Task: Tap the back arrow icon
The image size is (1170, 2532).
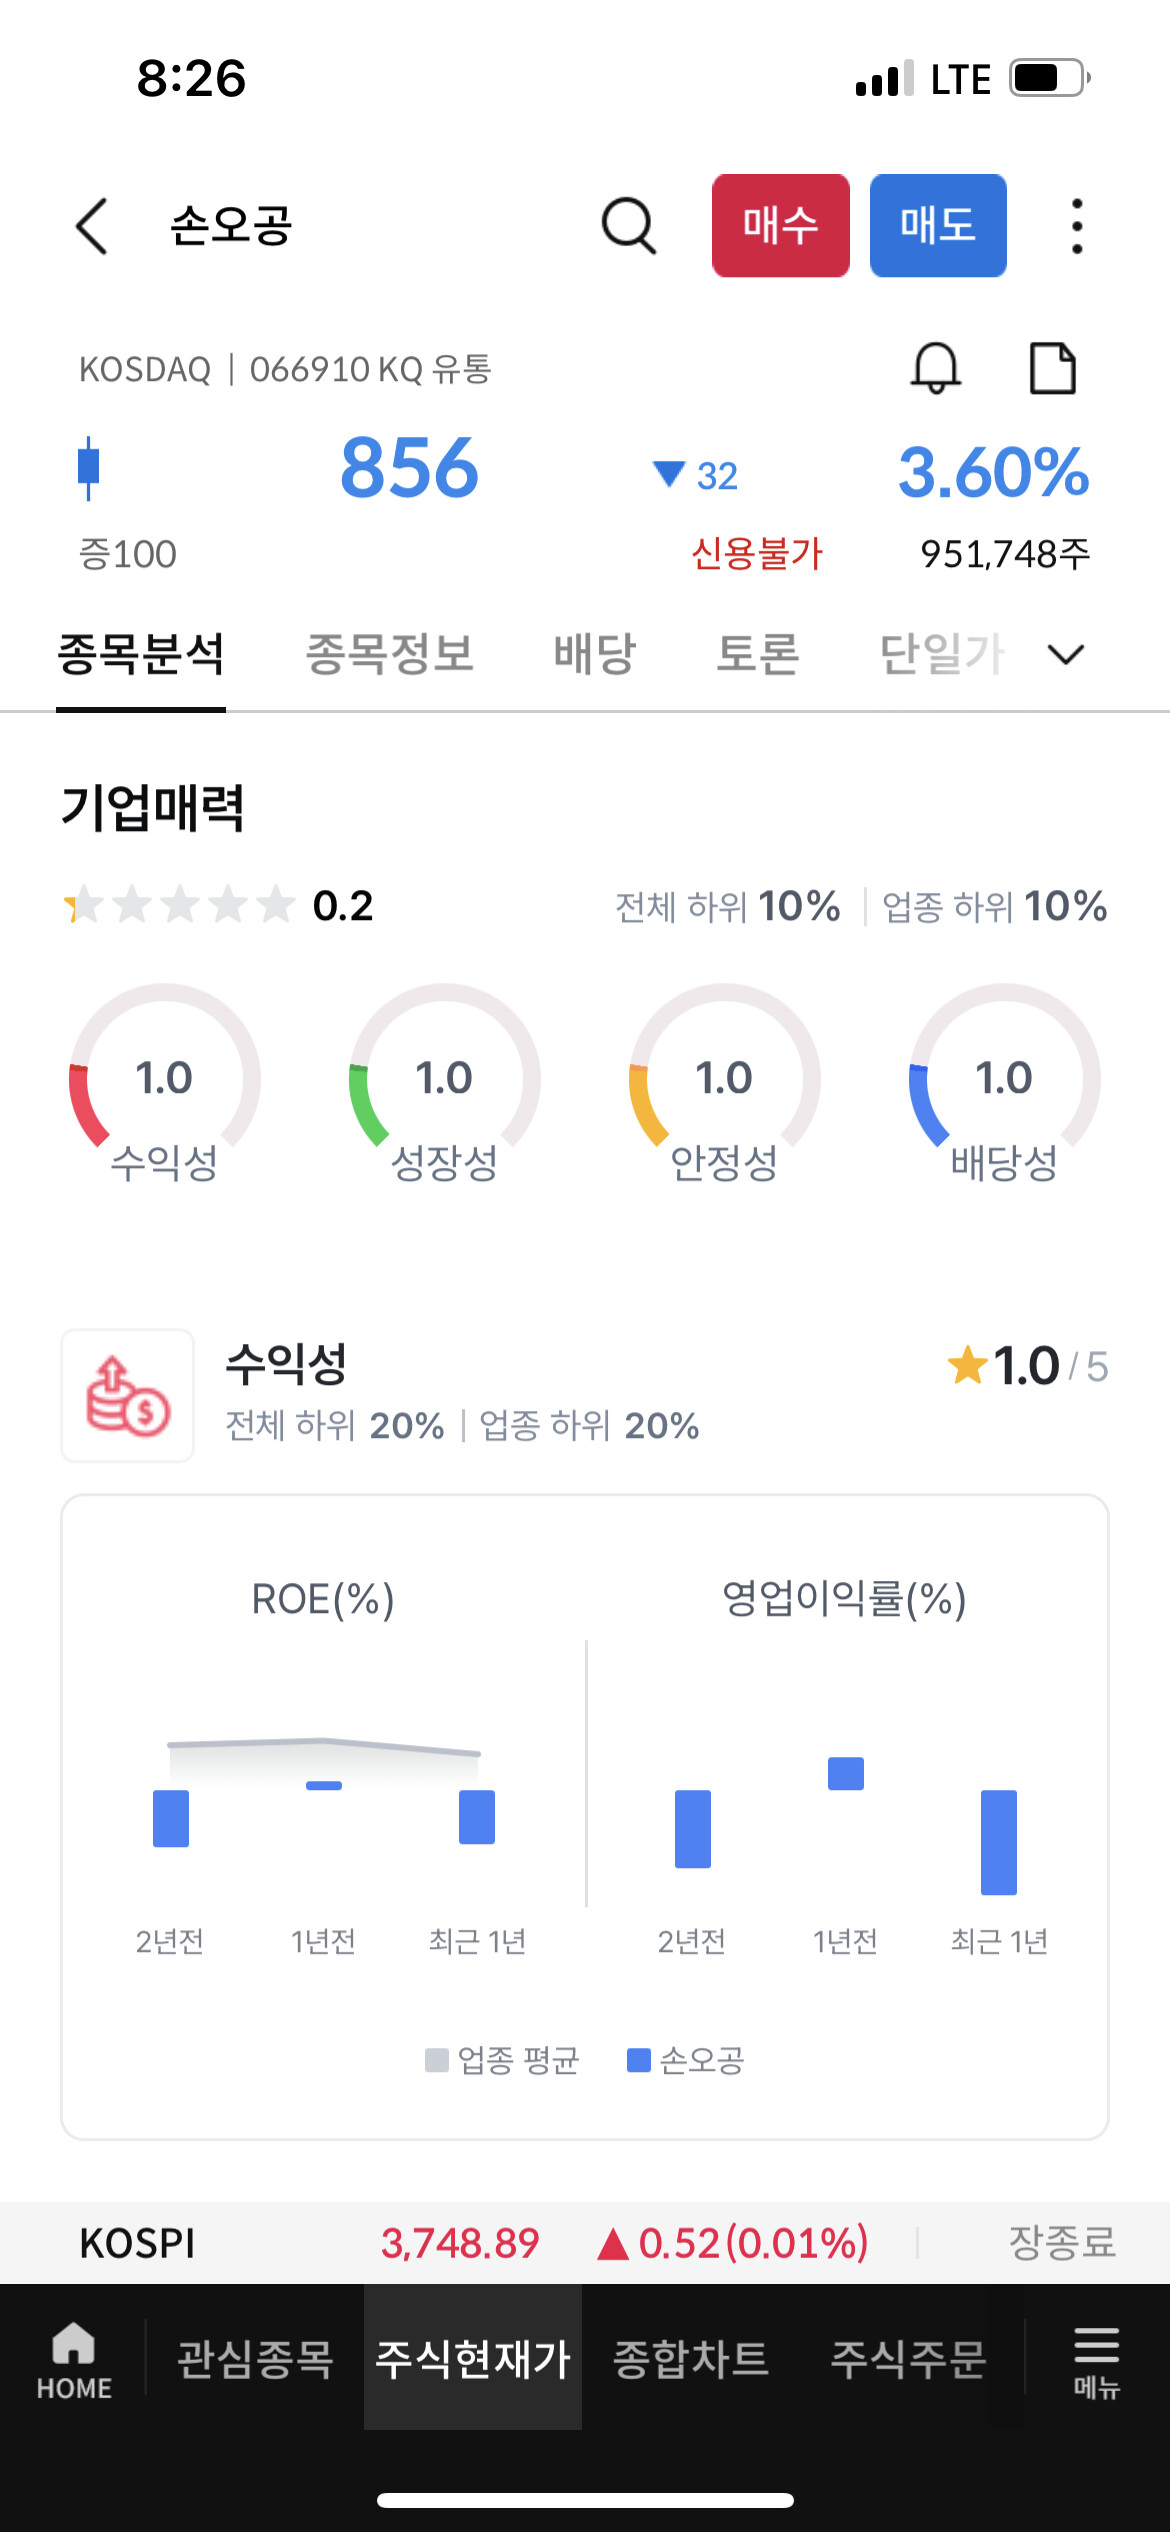Action: 92,226
